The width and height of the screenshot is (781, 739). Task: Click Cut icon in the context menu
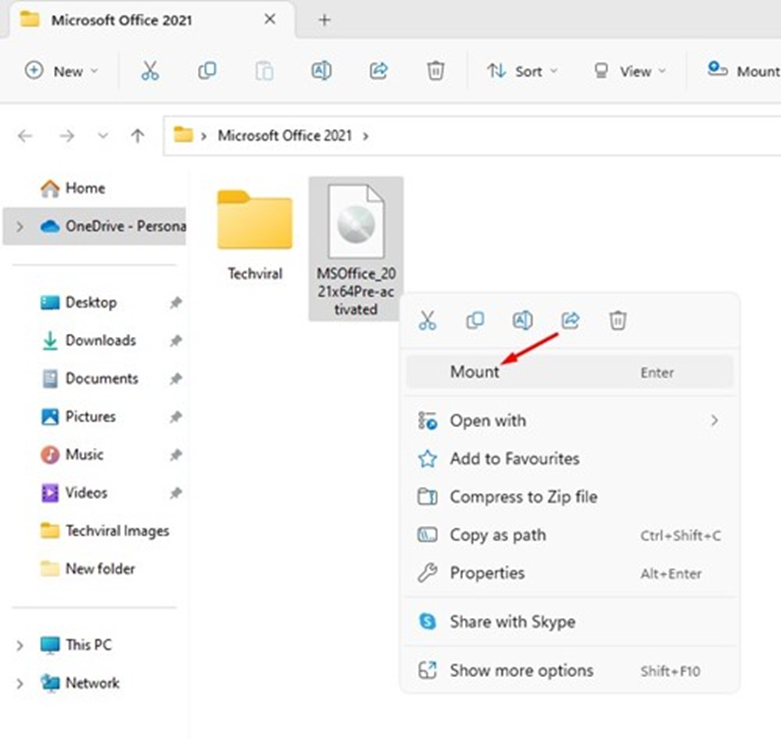coord(427,320)
